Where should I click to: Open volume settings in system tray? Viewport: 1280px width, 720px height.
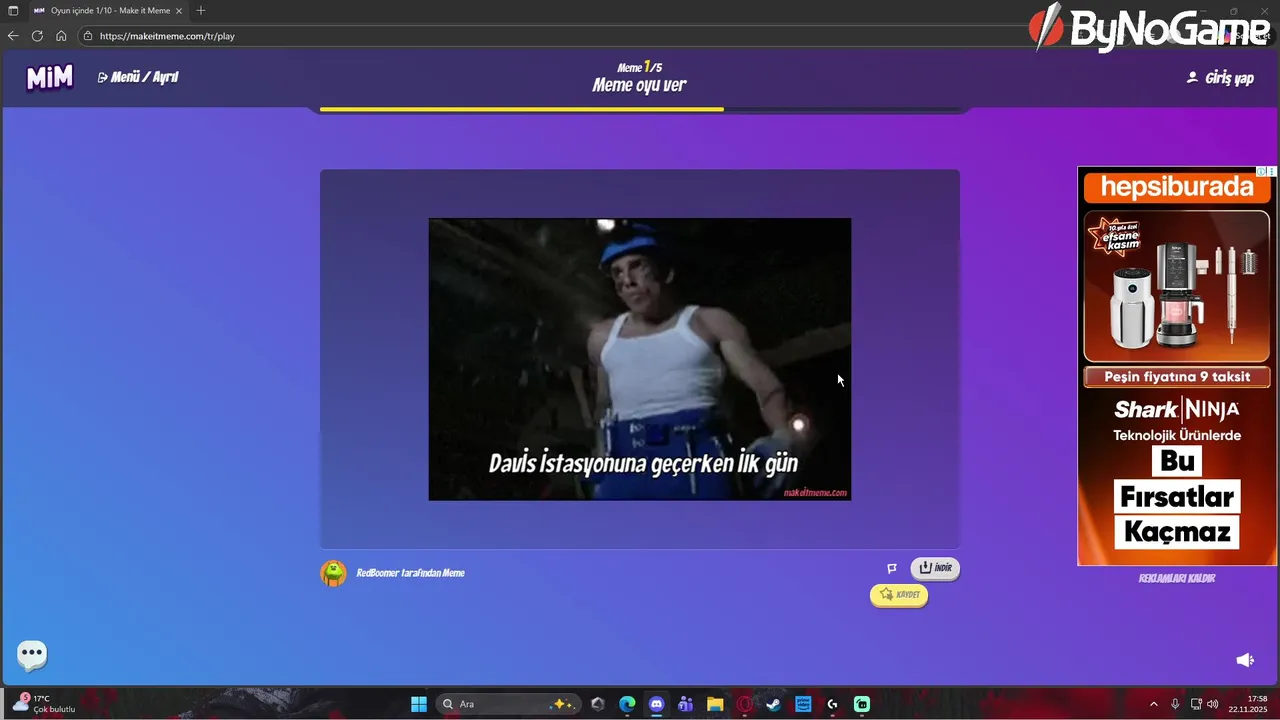point(1213,704)
